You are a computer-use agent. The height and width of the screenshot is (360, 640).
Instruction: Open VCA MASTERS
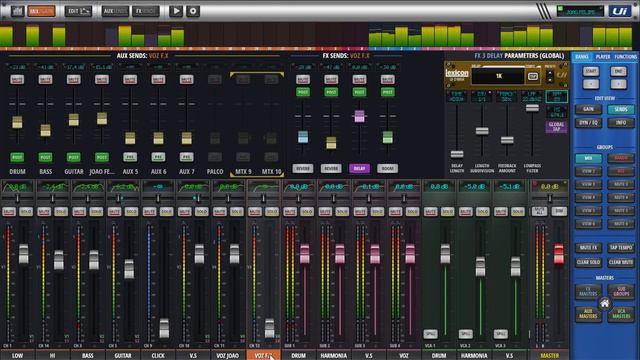coord(621,313)
